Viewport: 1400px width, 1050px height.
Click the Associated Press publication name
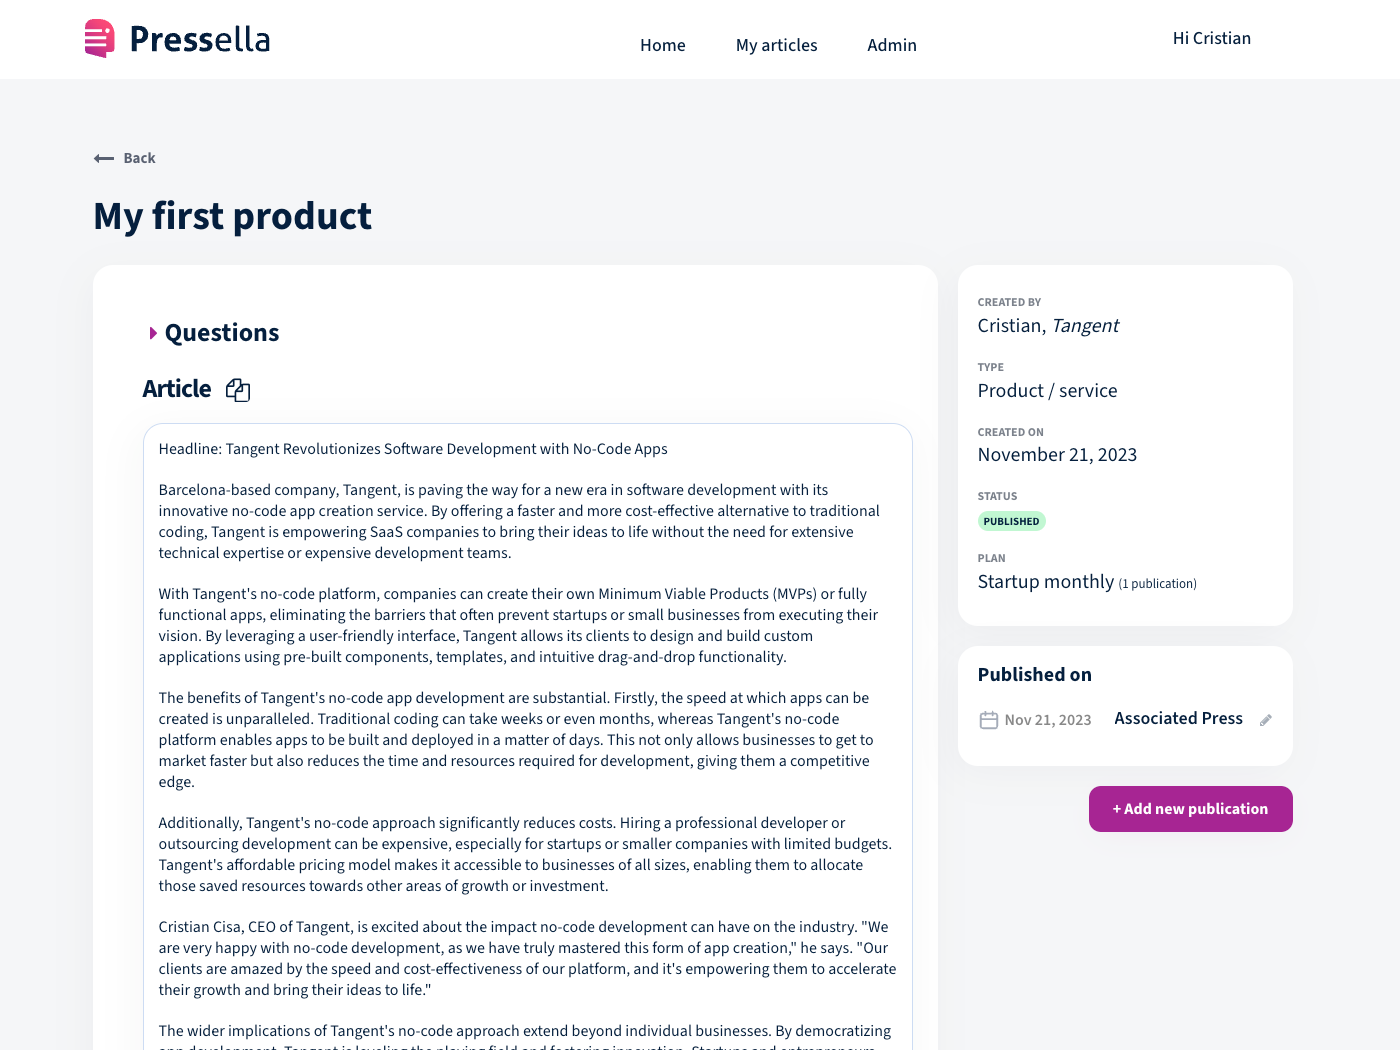click(1178, 718)
